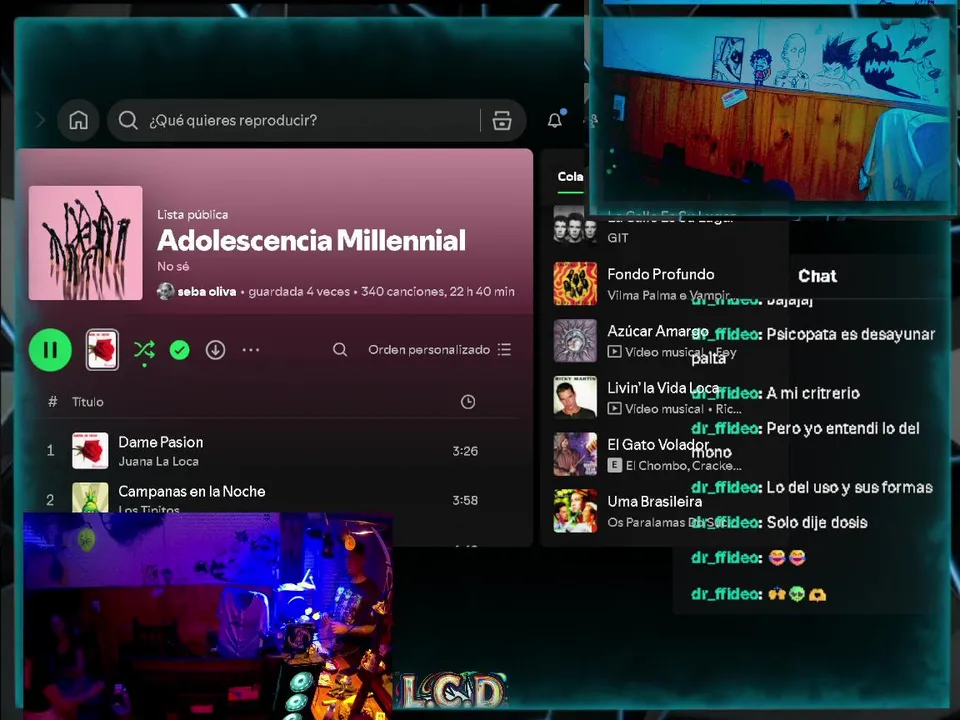Screen dimensions: 960x720
Task: Click the Spotify home icon
Action: [78, 120]
